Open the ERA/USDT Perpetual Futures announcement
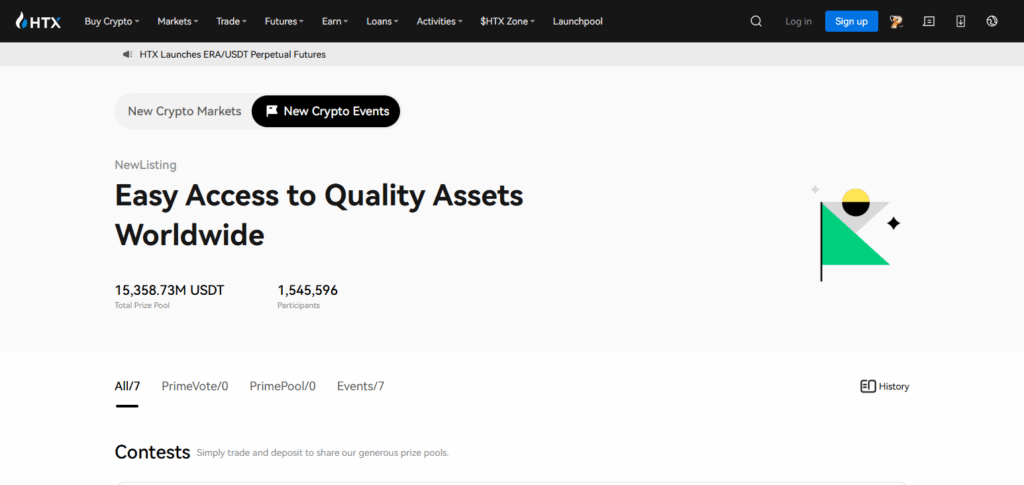The image size is (1024, 485). click(232, 55)
